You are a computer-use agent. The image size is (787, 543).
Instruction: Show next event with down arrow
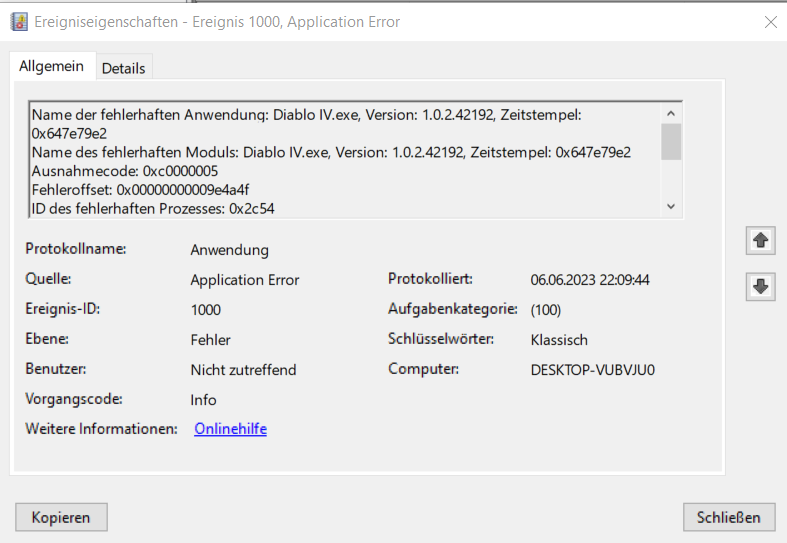click(x=760, y=287)
